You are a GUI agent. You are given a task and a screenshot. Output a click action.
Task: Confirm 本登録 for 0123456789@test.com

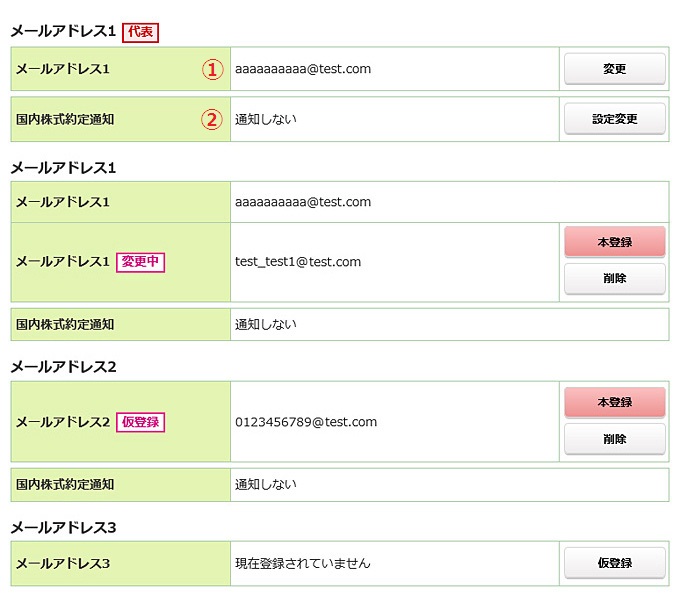pyautogui.click(x=614, y=402)
